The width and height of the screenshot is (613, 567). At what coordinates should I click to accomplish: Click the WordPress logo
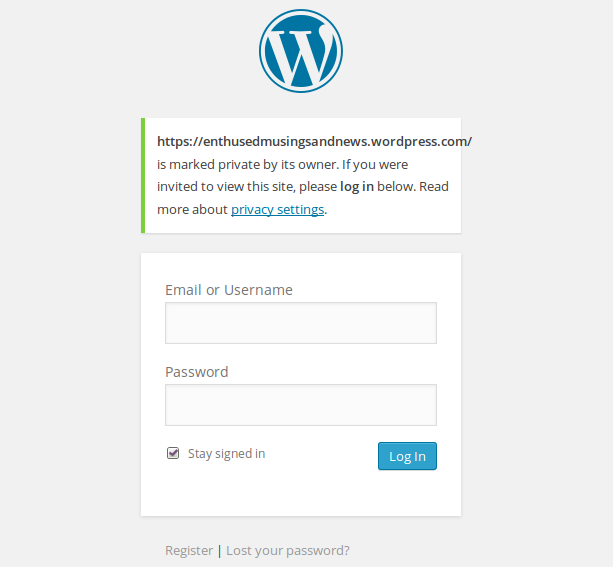coord(300,53)
